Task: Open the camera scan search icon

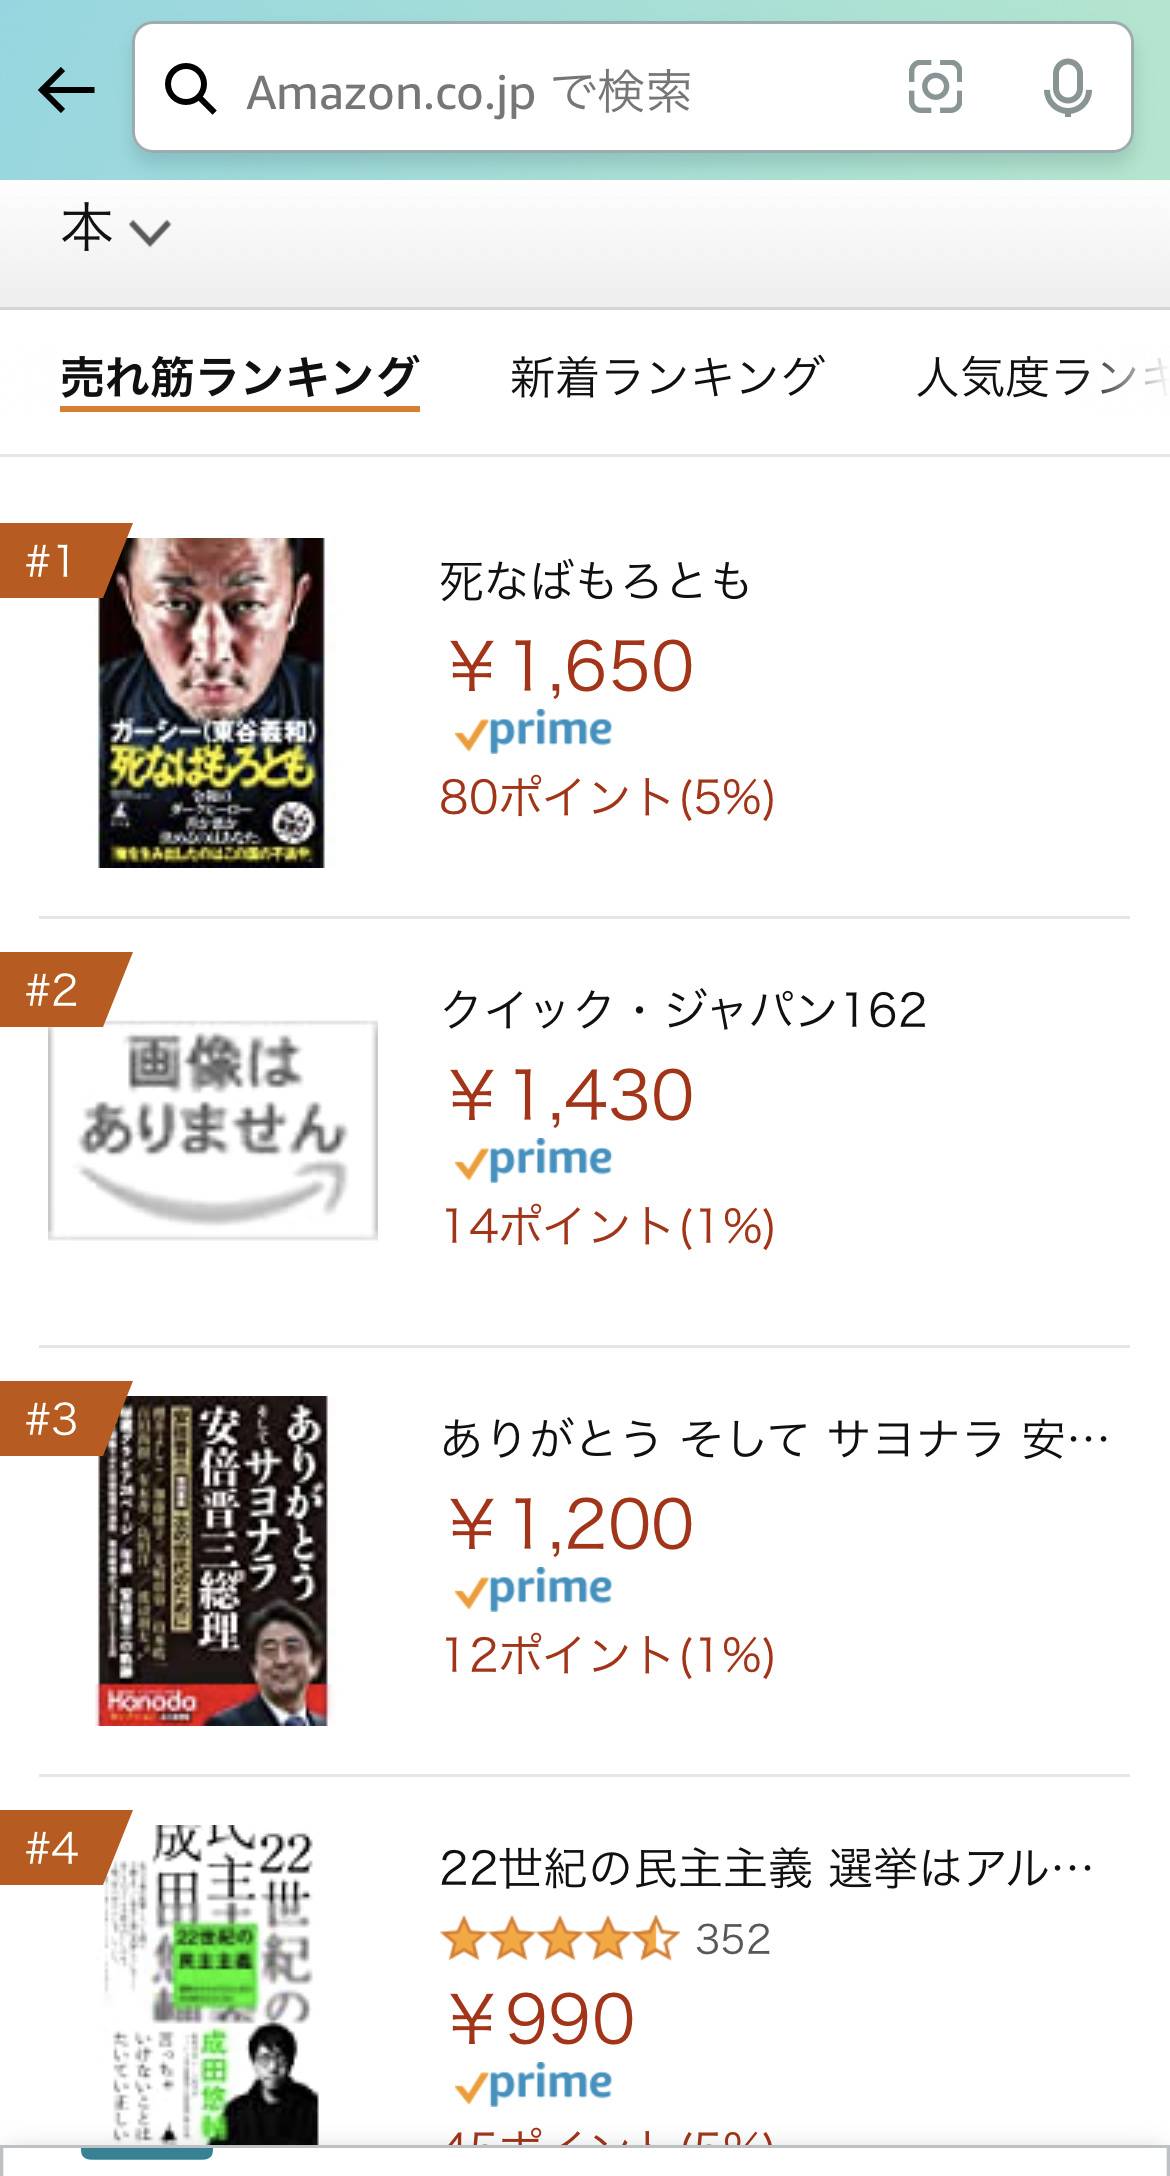Action: click(935, 87)
